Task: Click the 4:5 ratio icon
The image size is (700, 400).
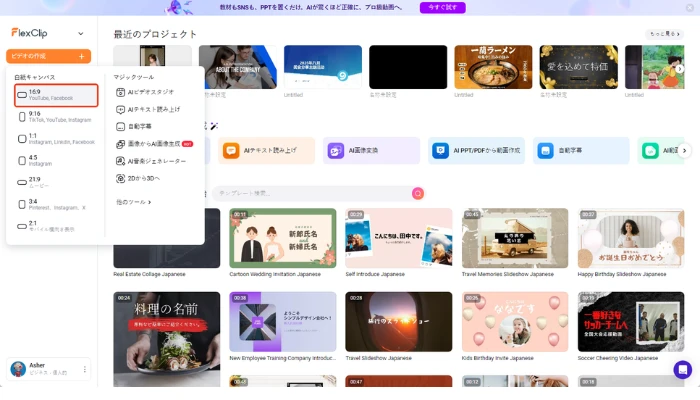Action: [x=22, y=161]
